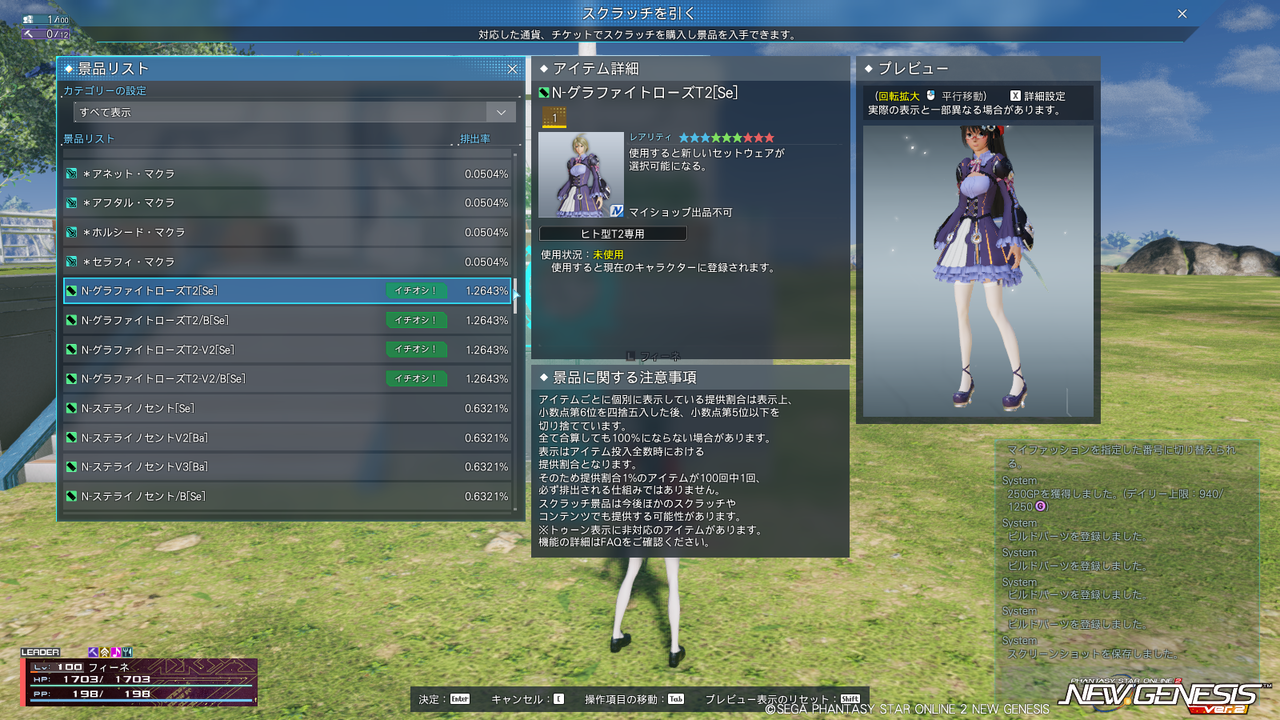Viewport: 1280px width, 720px height.
Task: Click the Enter key icon beside 決定
Action: pyautogui.click(x=460, y=699)
